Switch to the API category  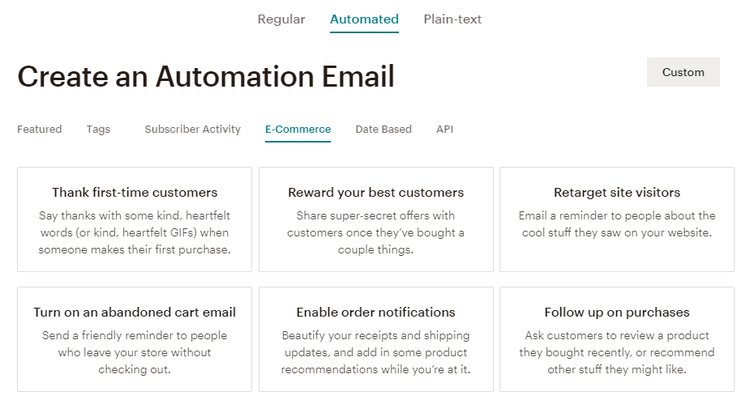pos(444,129)
